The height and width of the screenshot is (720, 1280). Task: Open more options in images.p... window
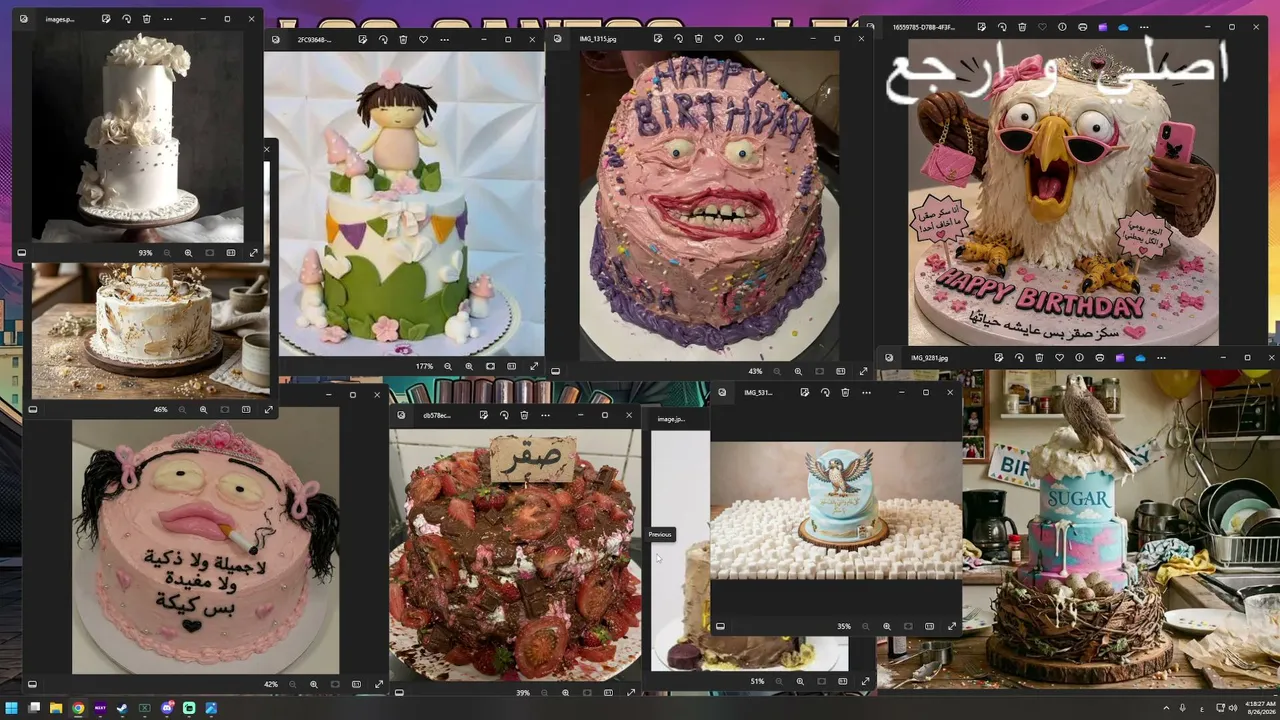(x=167, y=19)
